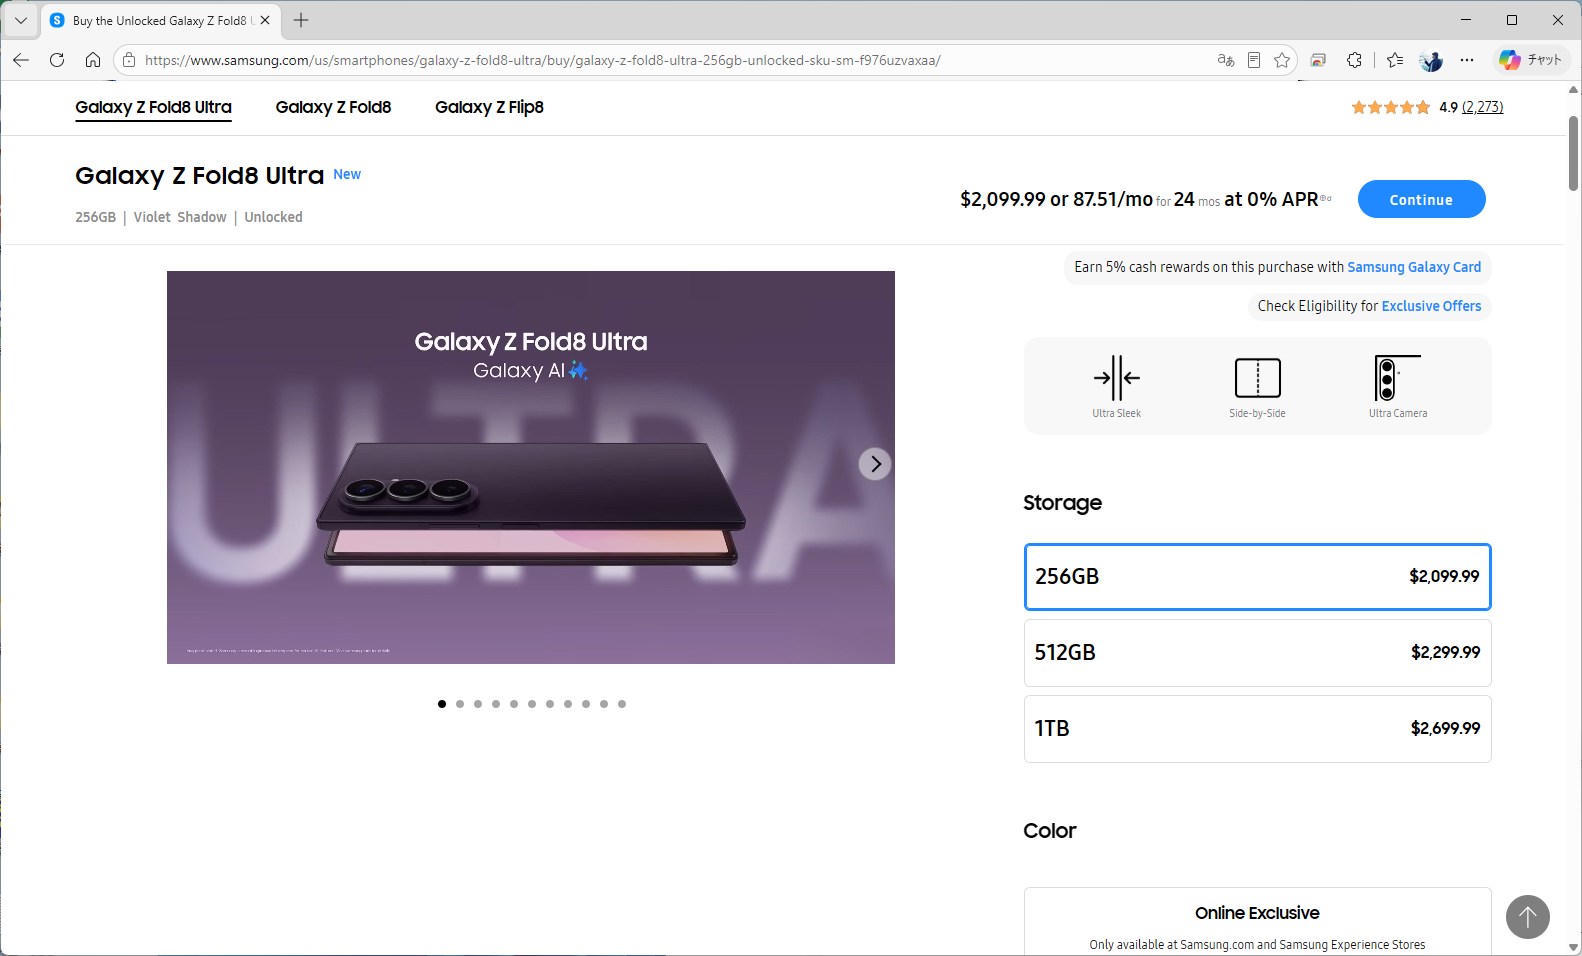Show the next carousel image arrow
The image size is (1582, 956).
click(875, 464)
